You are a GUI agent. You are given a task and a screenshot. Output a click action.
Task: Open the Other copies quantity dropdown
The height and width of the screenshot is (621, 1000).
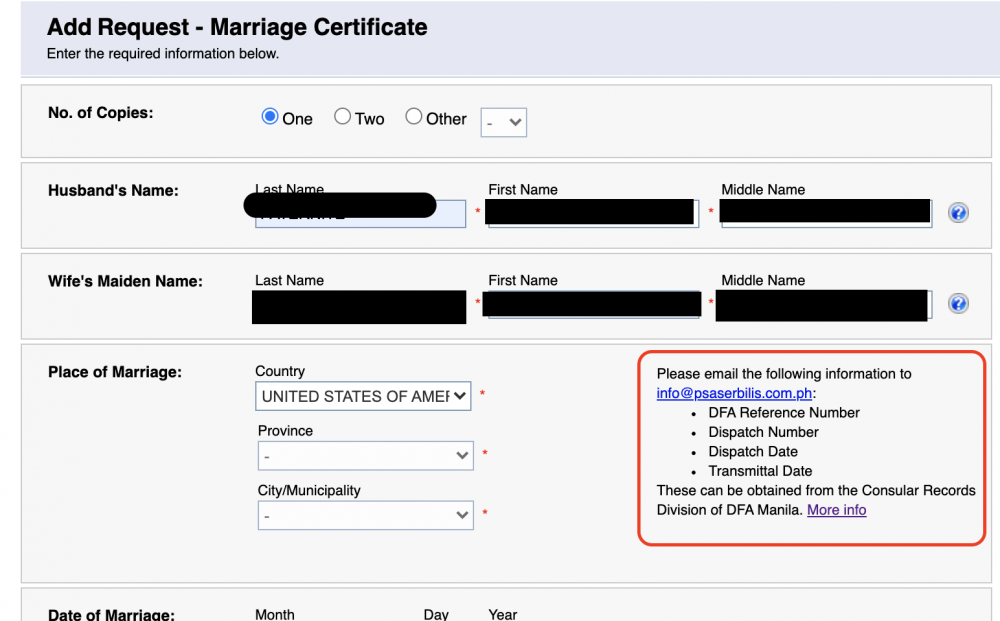[x=504, y=122]
